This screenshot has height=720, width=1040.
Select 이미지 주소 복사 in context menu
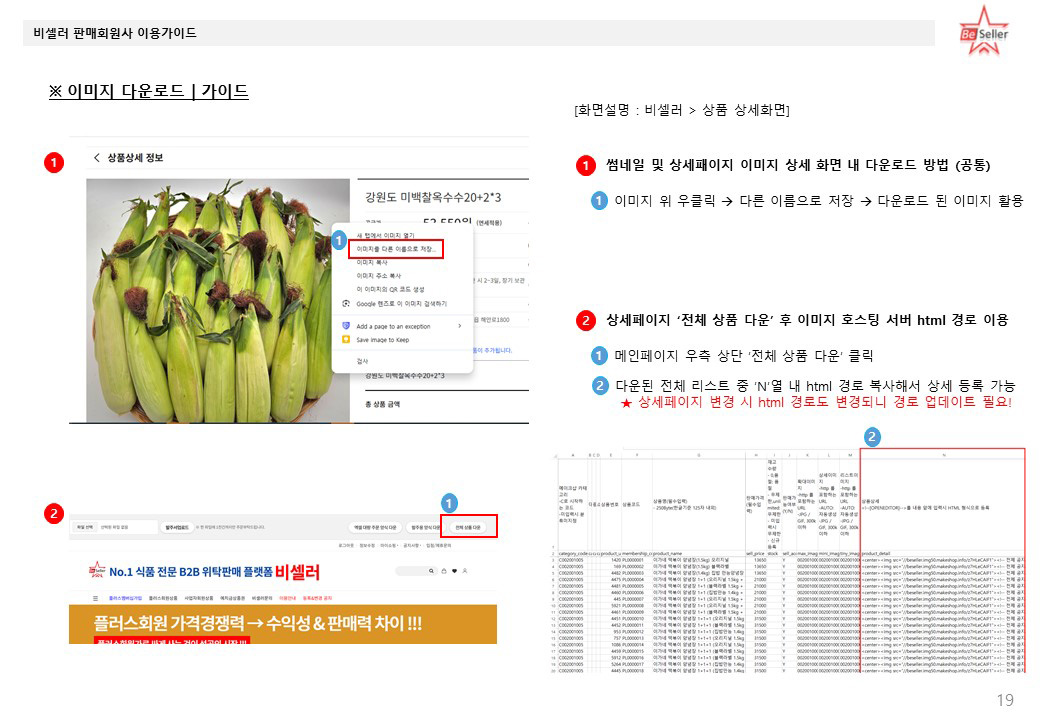379,276
